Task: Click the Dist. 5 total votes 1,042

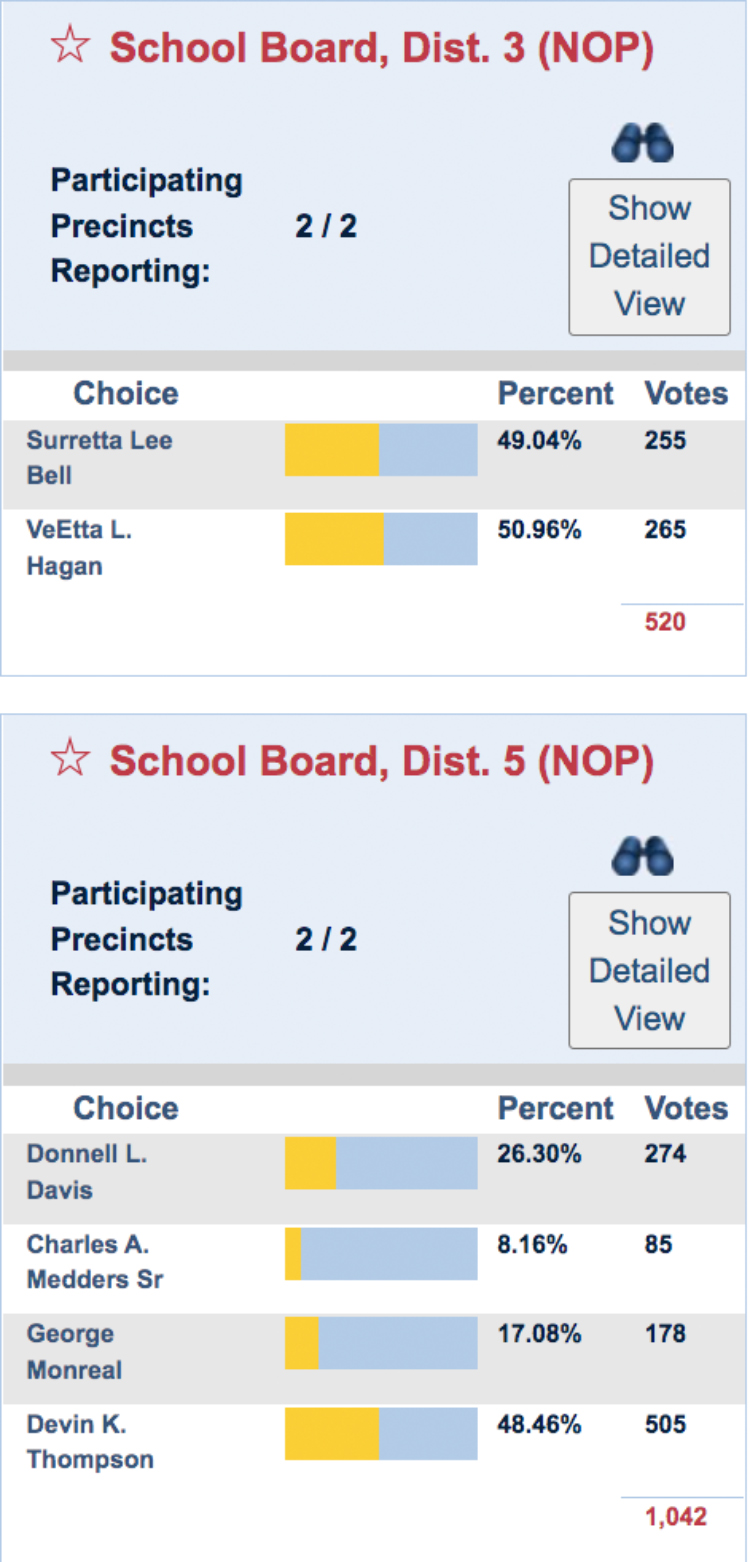Action: pyautogui.click(x=675, y=1517)
